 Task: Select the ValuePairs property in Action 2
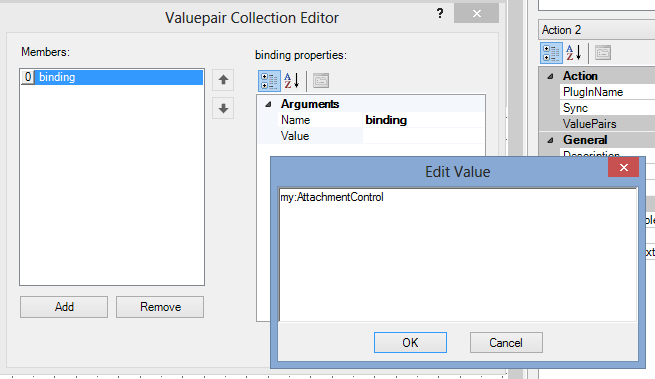click(607, 124)
